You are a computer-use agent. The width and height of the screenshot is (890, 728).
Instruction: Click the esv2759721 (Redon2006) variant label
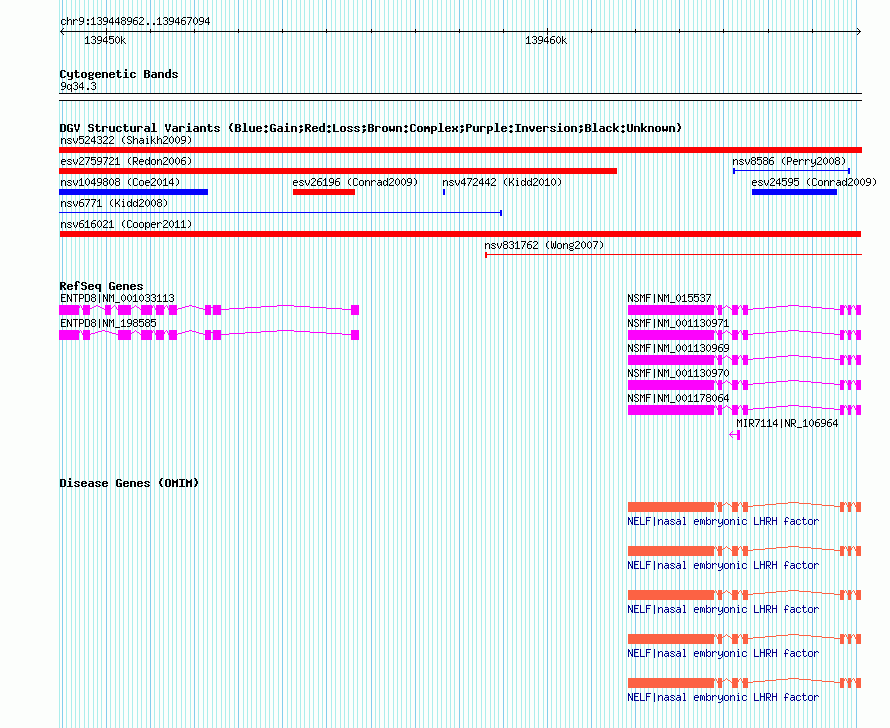126,161
